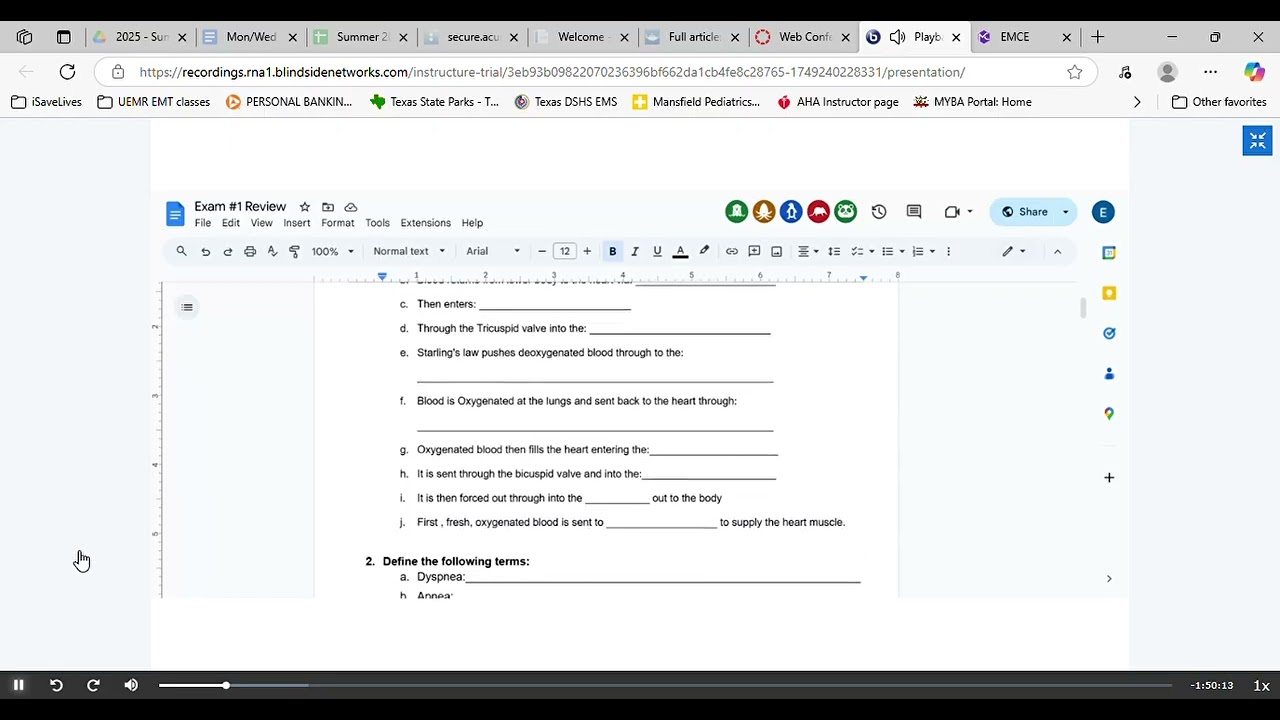The height and width of the screenshot is (720, 1280).
Task: Click the skip backward playback button
Action: 56,685
